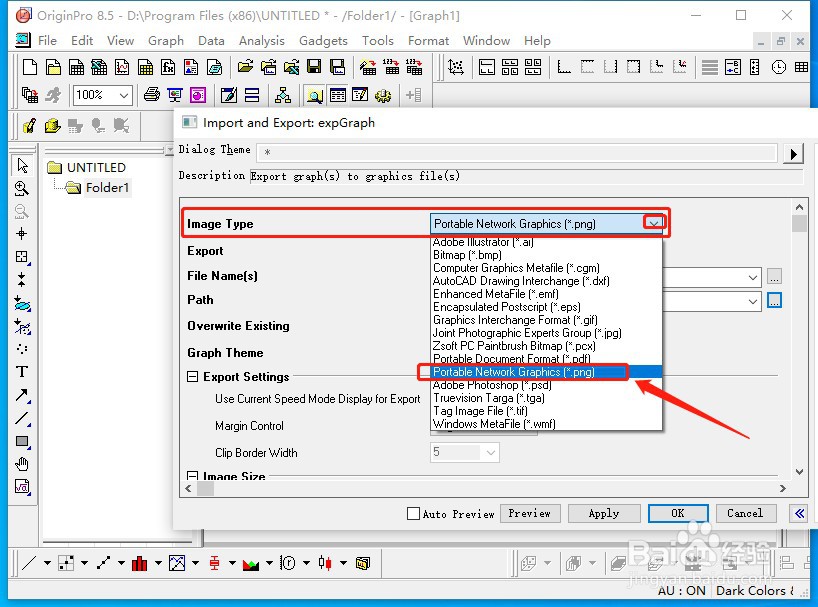
Task: Select the Screen Reader crosshair tool
Action: click(21, 234)
